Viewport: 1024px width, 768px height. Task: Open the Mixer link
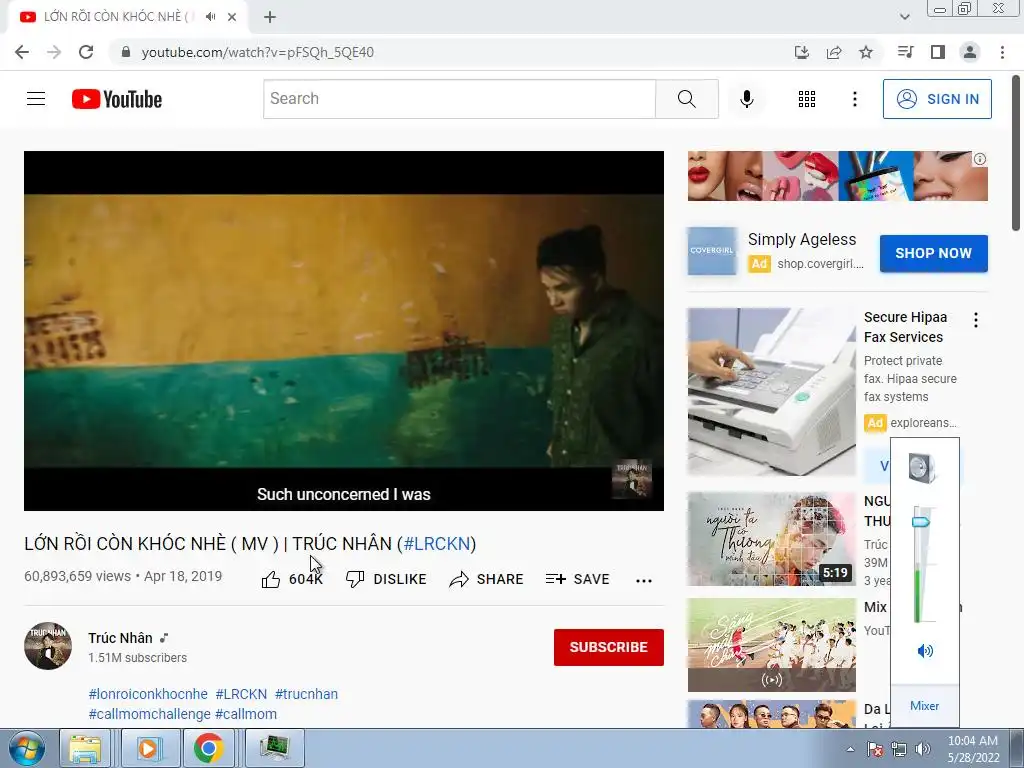point(924,706)
